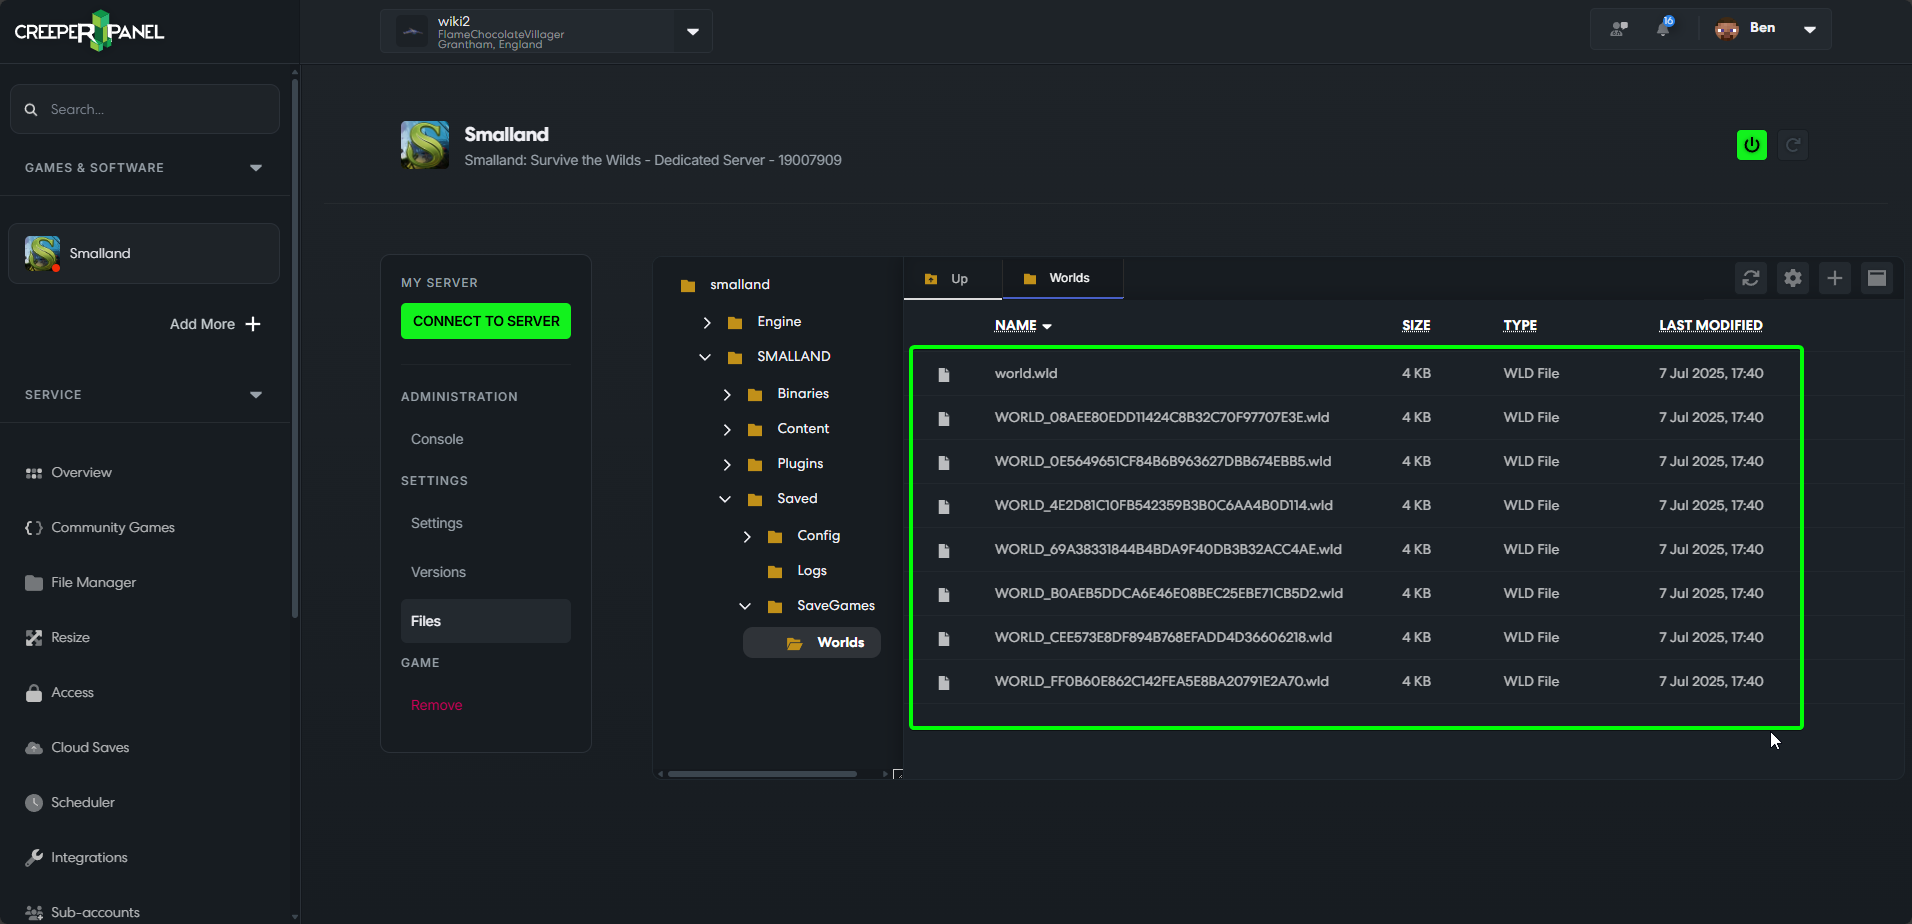Click the Scheduler clock icon
1912x924 pixels.
point(34,803)
